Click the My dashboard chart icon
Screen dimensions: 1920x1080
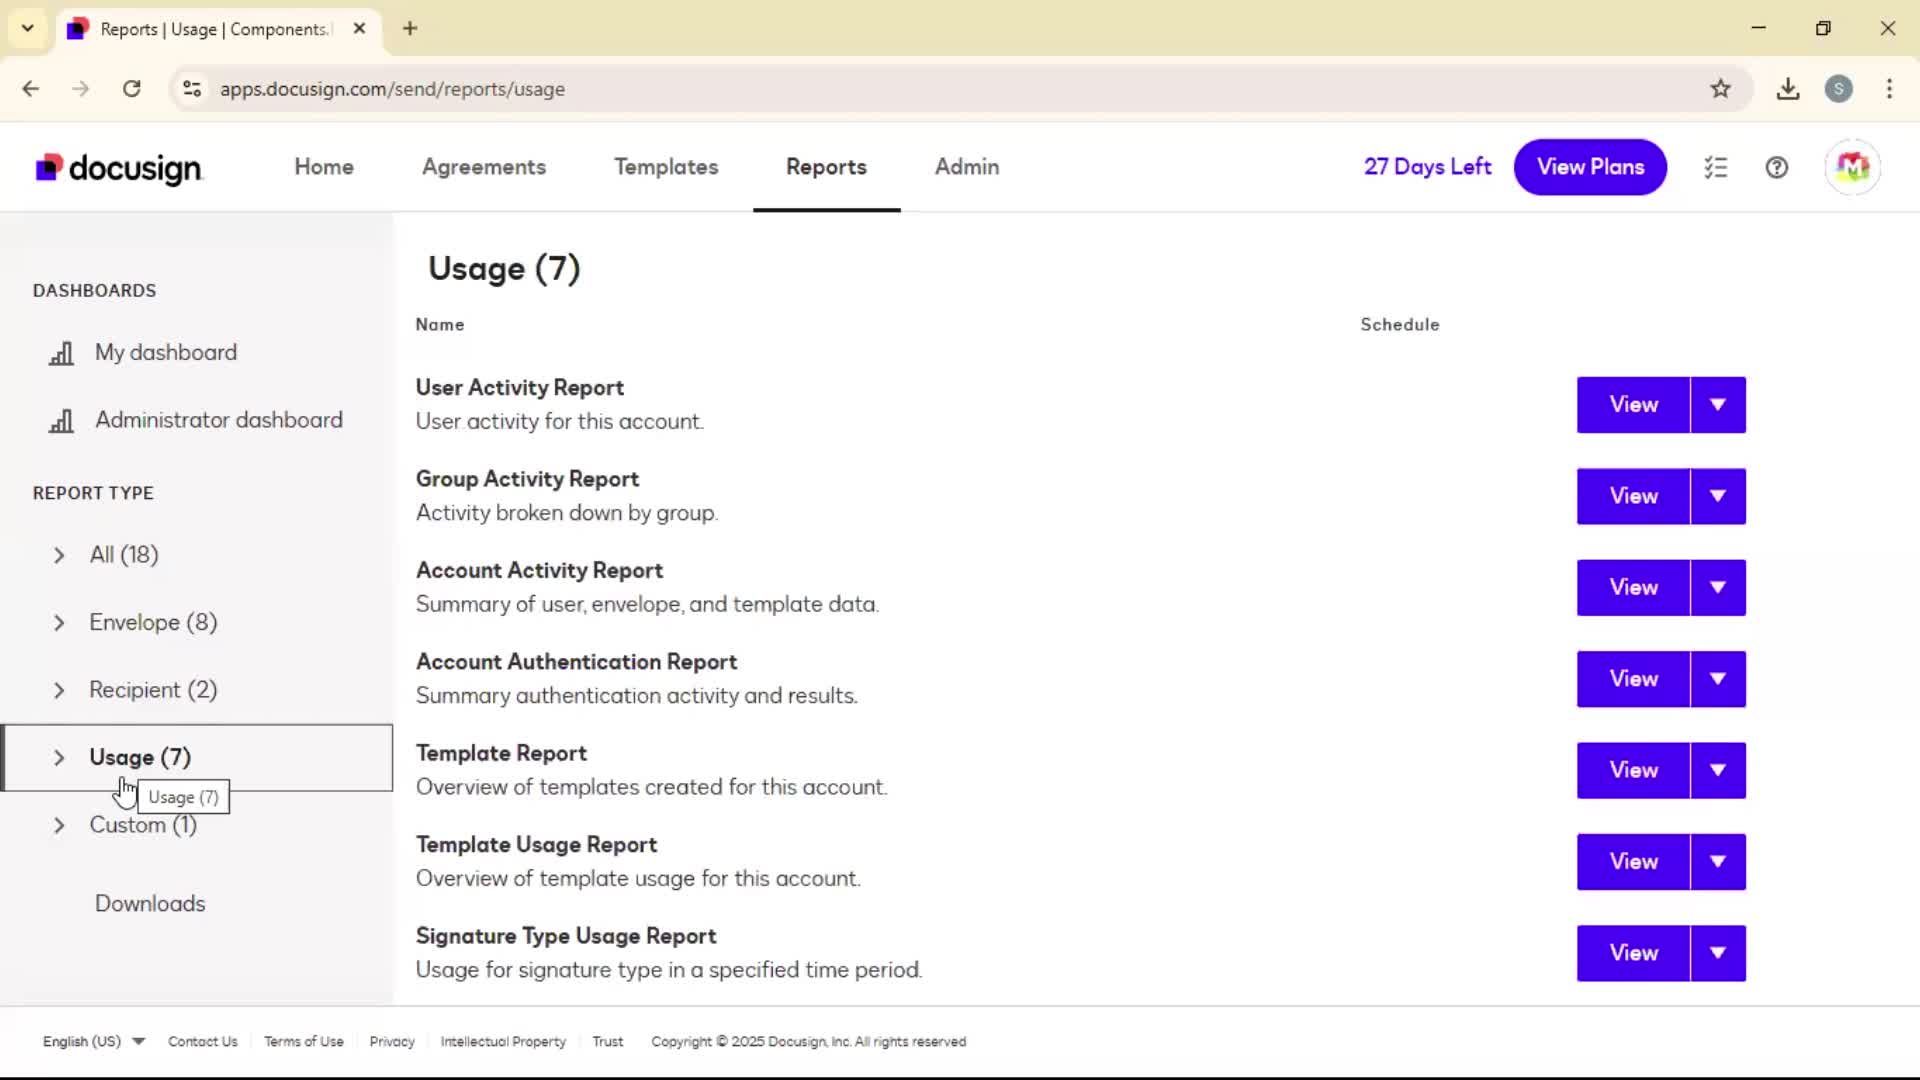tap(61, 353)
